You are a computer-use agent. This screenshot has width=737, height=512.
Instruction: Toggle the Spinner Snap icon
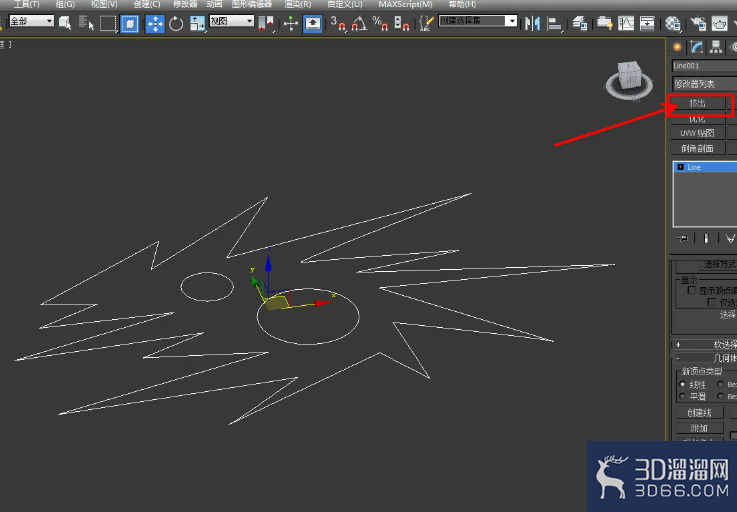(401, 23)
